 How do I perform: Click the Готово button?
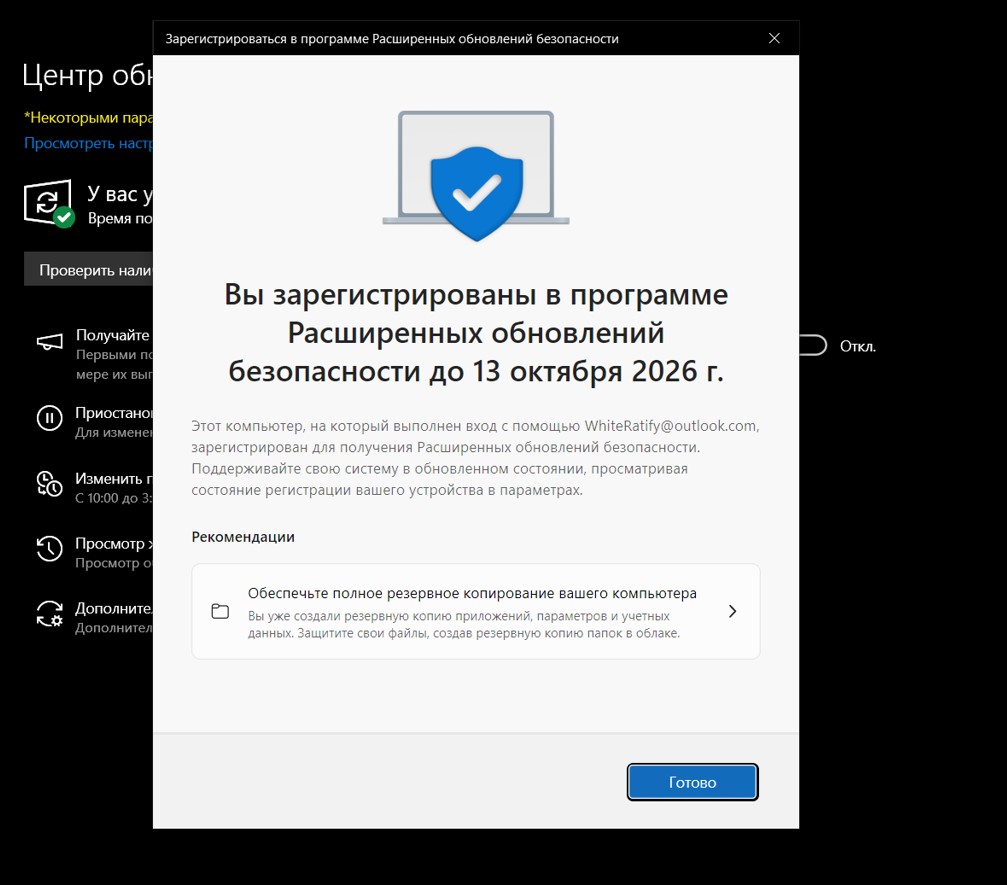coord(692,782)
